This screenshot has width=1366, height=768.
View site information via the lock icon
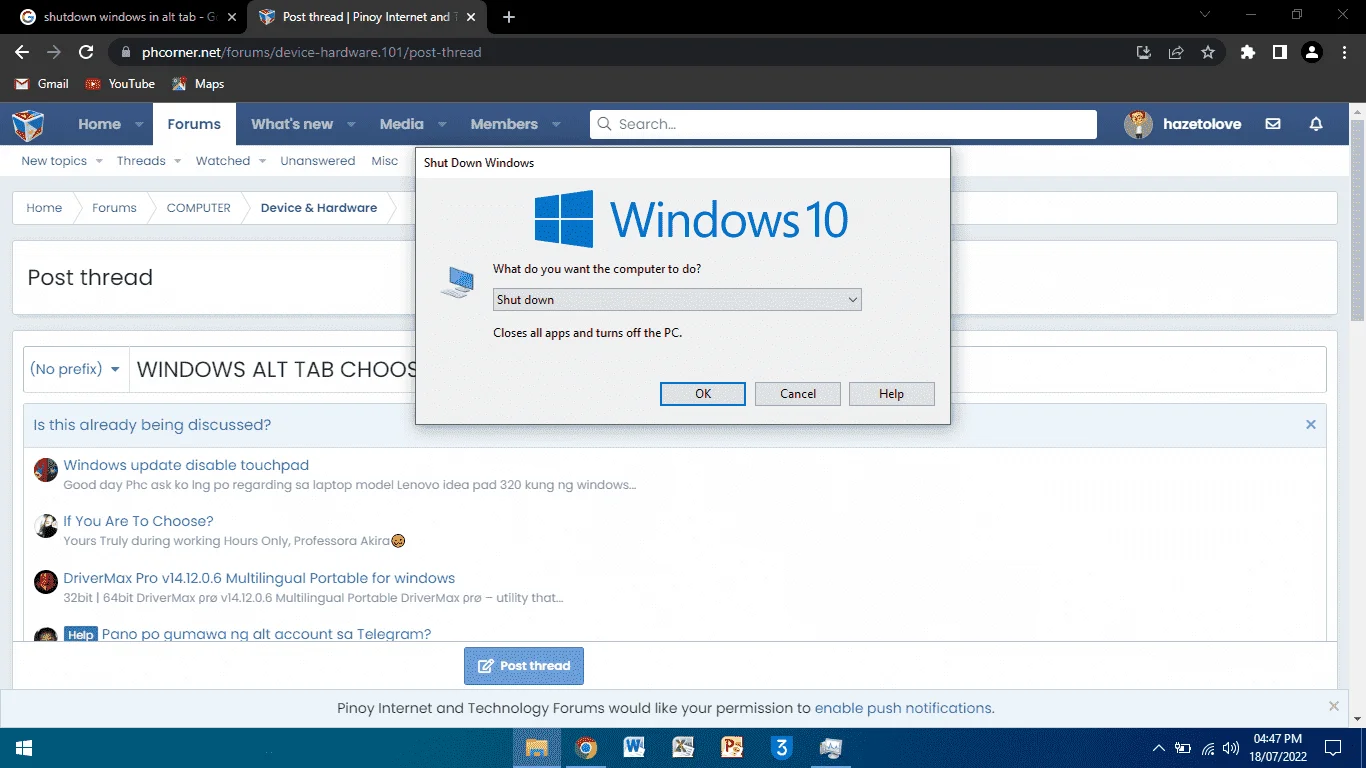125,52
